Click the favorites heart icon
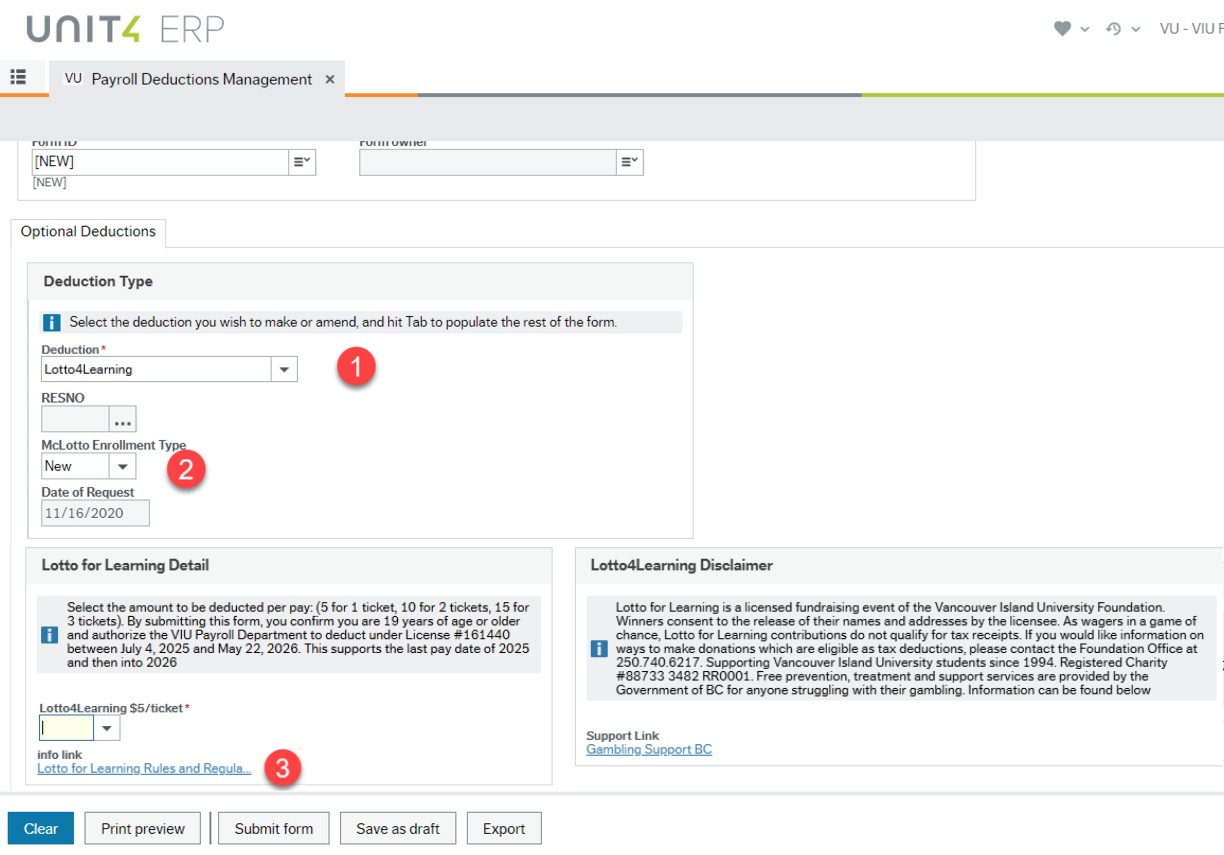Viewport: 1224px width, 855px height. [1062, 29]
